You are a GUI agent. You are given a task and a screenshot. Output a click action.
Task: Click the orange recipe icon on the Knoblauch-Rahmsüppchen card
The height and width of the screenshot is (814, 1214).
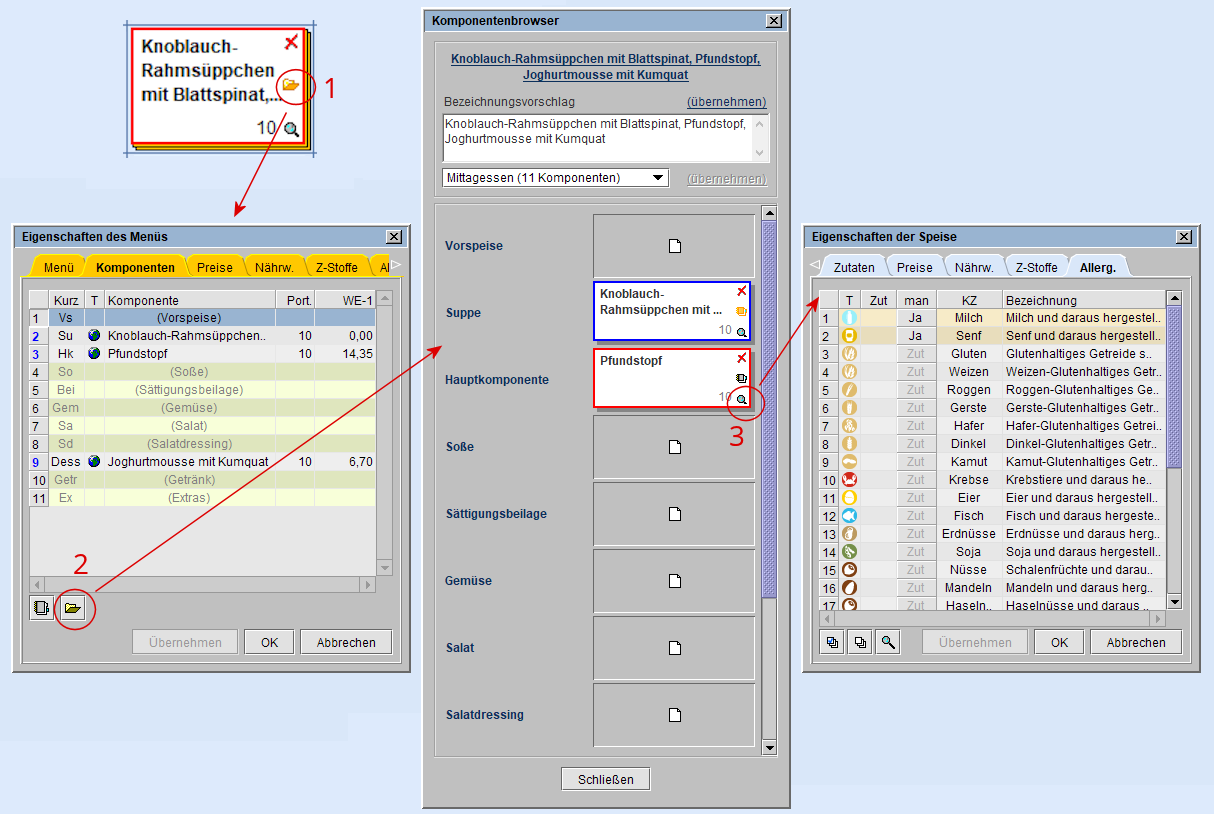(741, 311)
